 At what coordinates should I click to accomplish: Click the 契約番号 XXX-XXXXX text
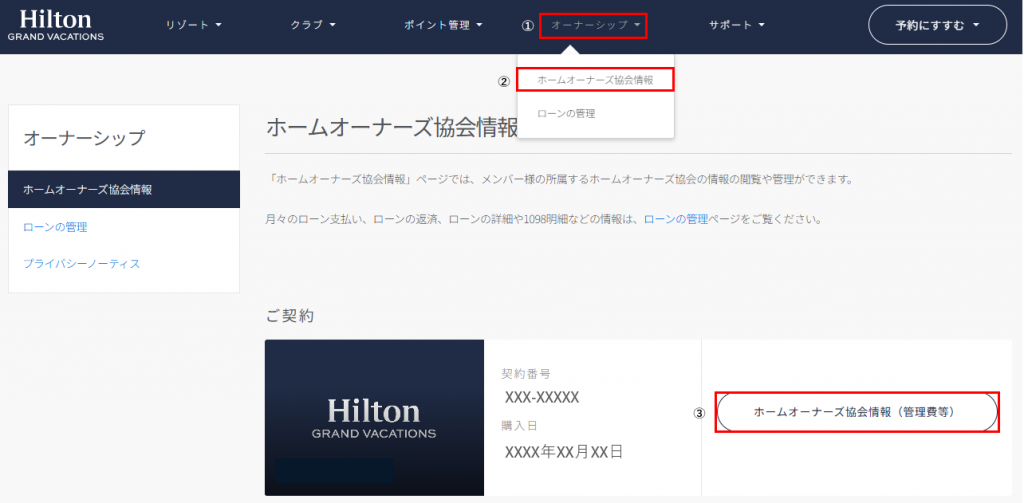(541, 397)
